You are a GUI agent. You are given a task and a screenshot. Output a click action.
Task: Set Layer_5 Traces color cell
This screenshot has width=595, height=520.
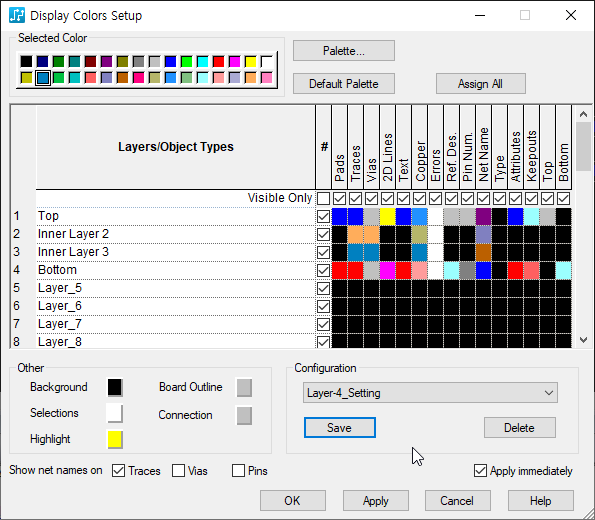[355, 288]
